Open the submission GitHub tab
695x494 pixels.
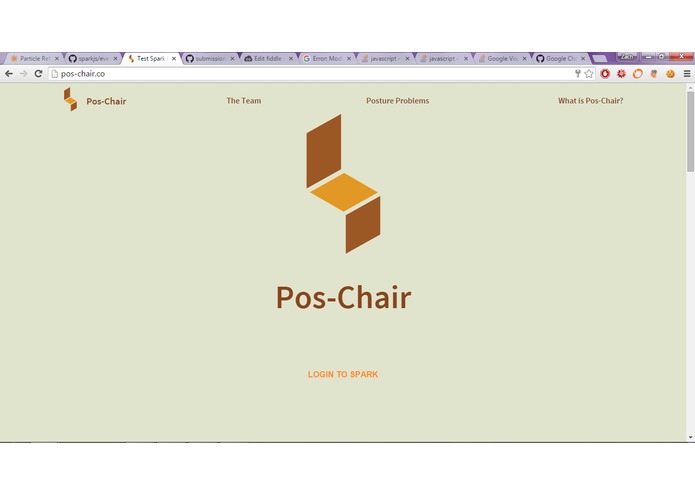click(x=209, y=58)
